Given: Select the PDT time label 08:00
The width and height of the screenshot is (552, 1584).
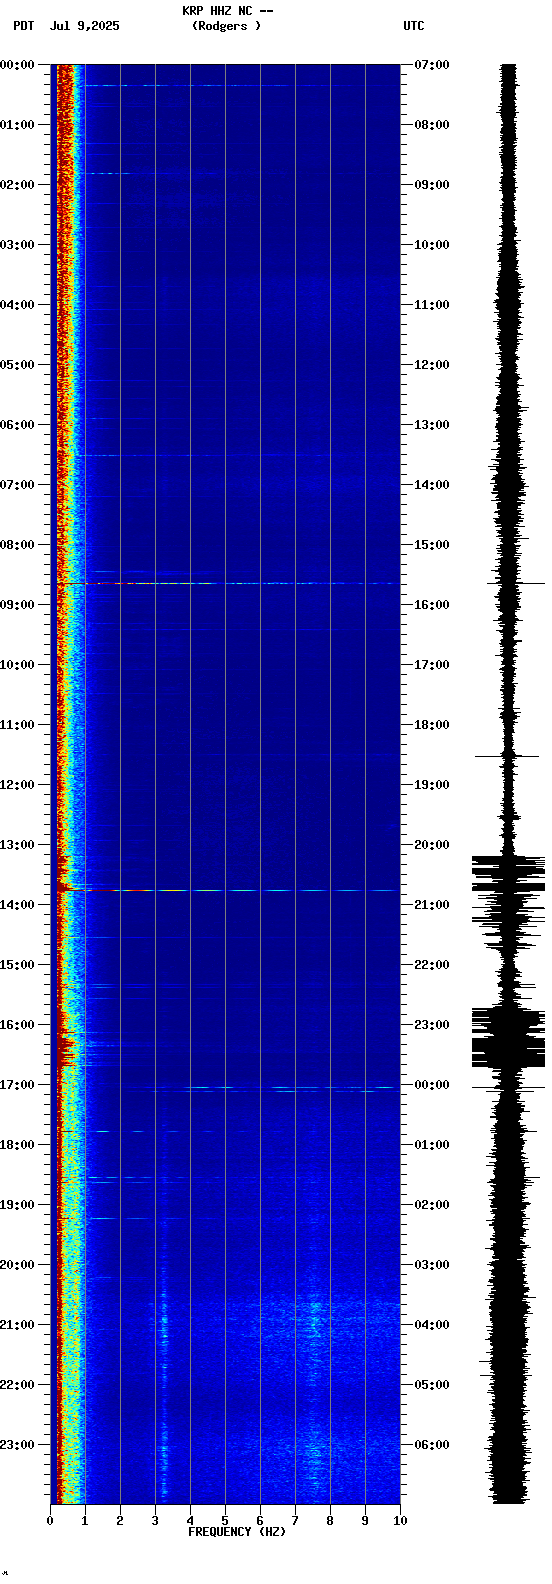Looking at the screenshot, I should point(17,545).
